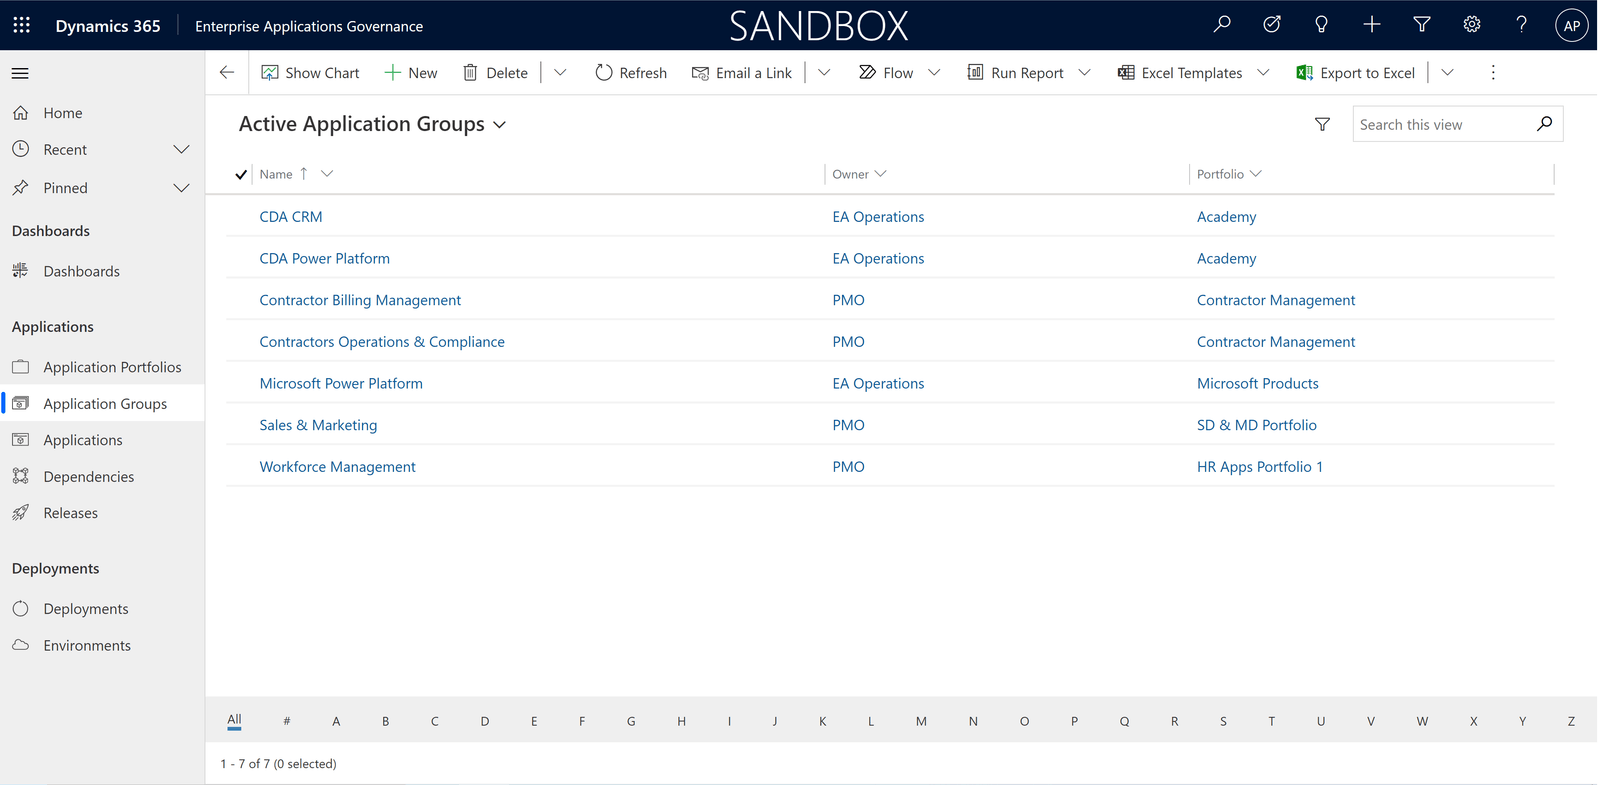
Task: Filter list by the letter S
Action: (x=1223, y=721)
